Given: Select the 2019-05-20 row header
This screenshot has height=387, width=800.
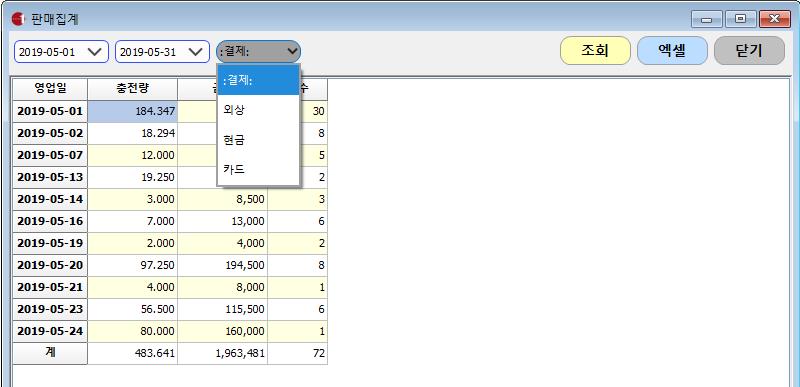Looking at the screenshot, I should 50,265.
